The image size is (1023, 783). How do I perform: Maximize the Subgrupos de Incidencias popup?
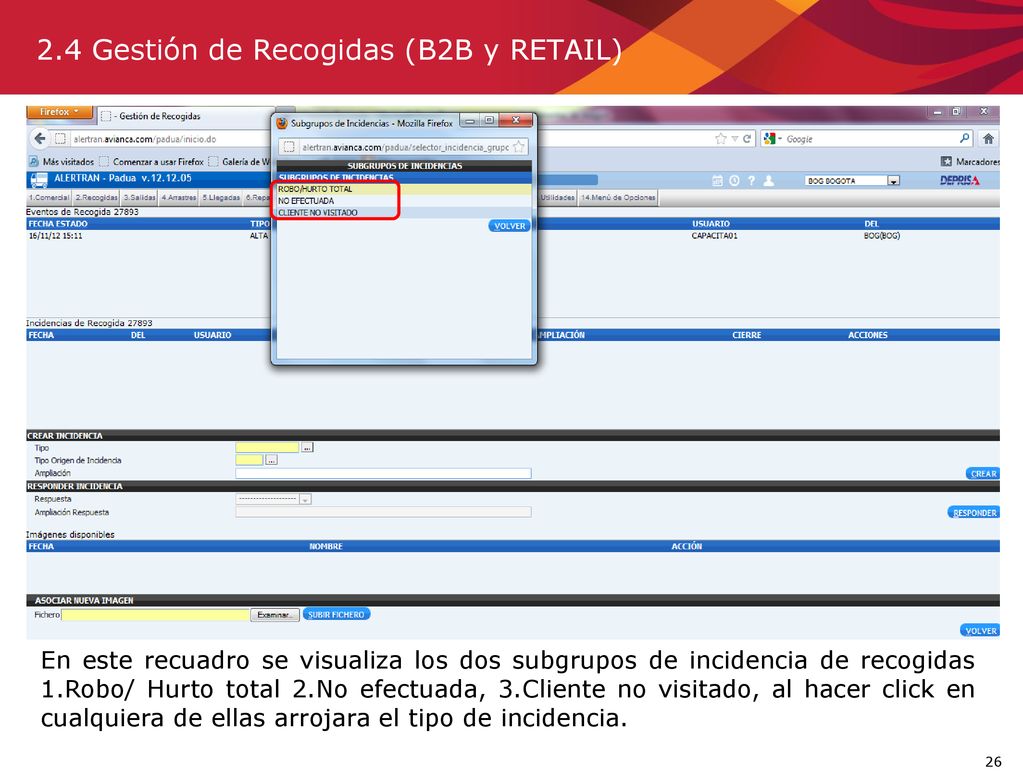(489, 120)
